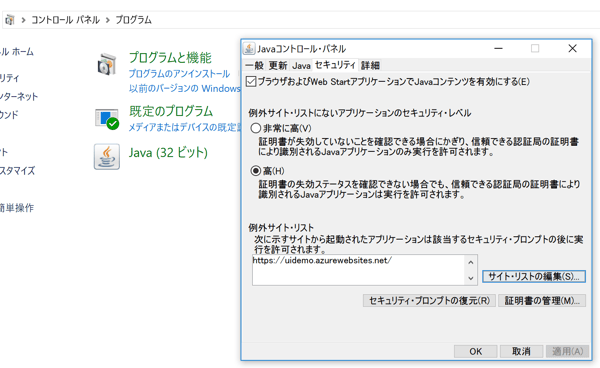This screenshot has width=600, height=368.
Task: Expand the chevron after コントロール パネル breadcrumb
Action: pos(108,20)
